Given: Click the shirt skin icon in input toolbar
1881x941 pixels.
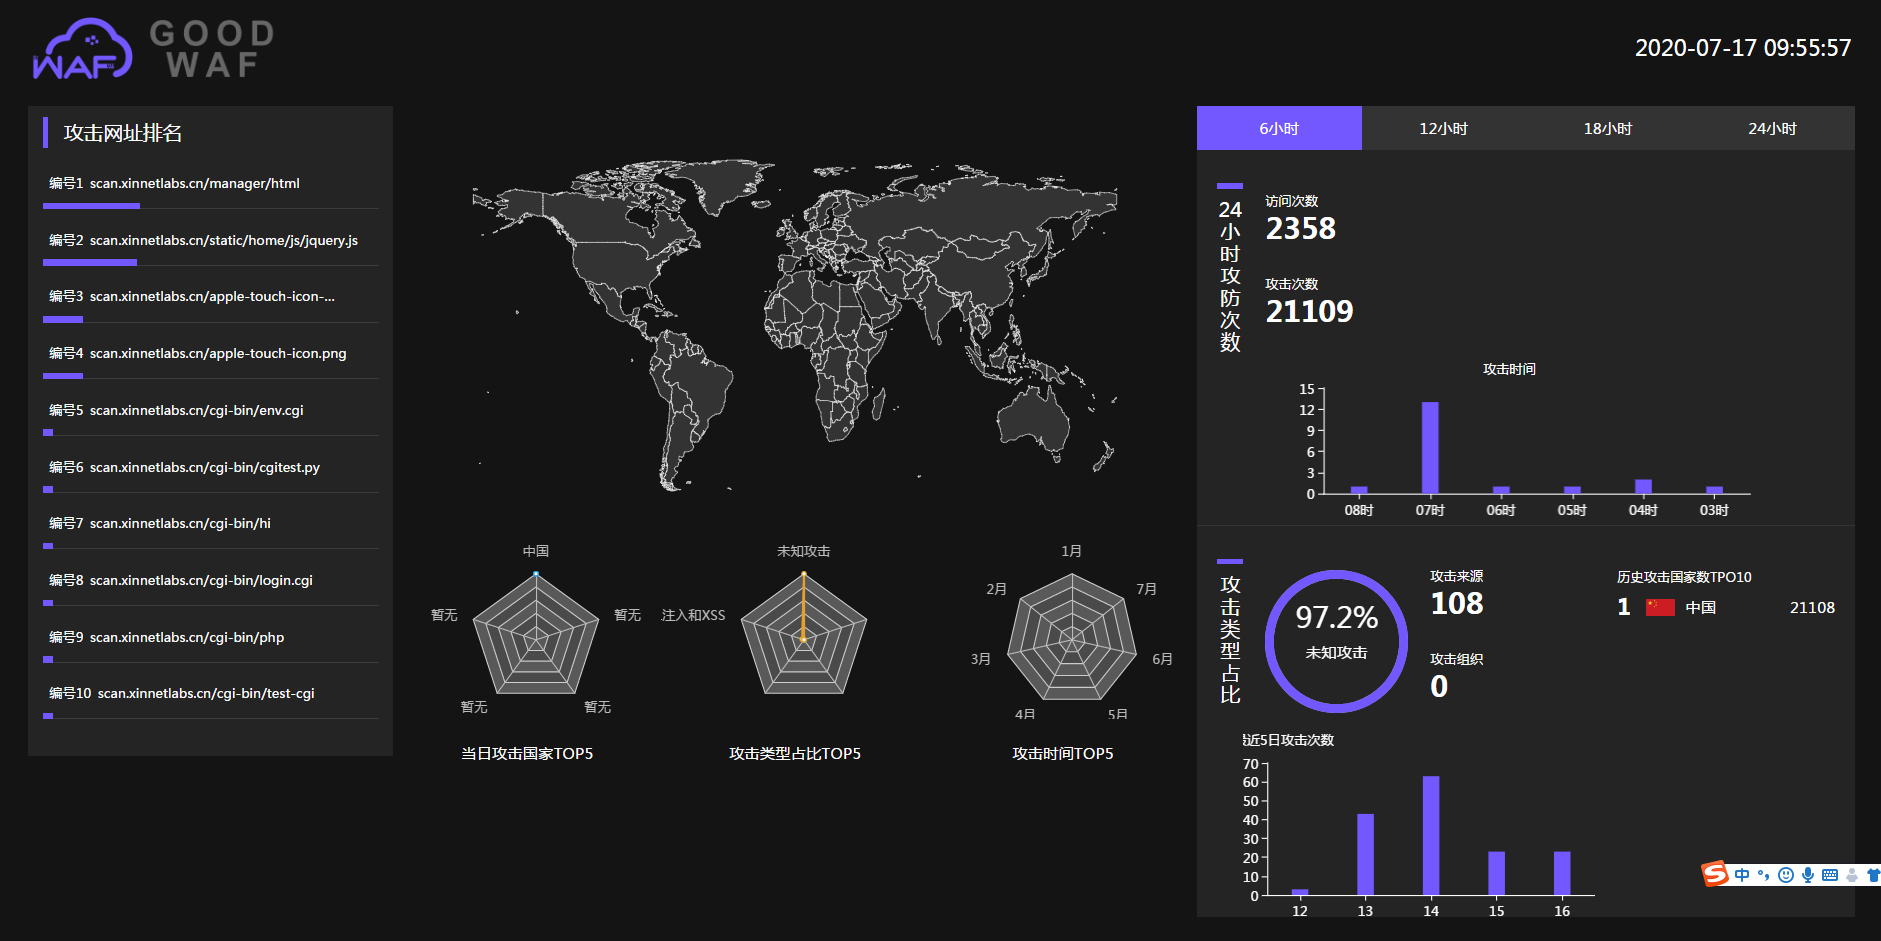Looking at the screenshot, I should pyautogui.click(x=1873, y=875).
